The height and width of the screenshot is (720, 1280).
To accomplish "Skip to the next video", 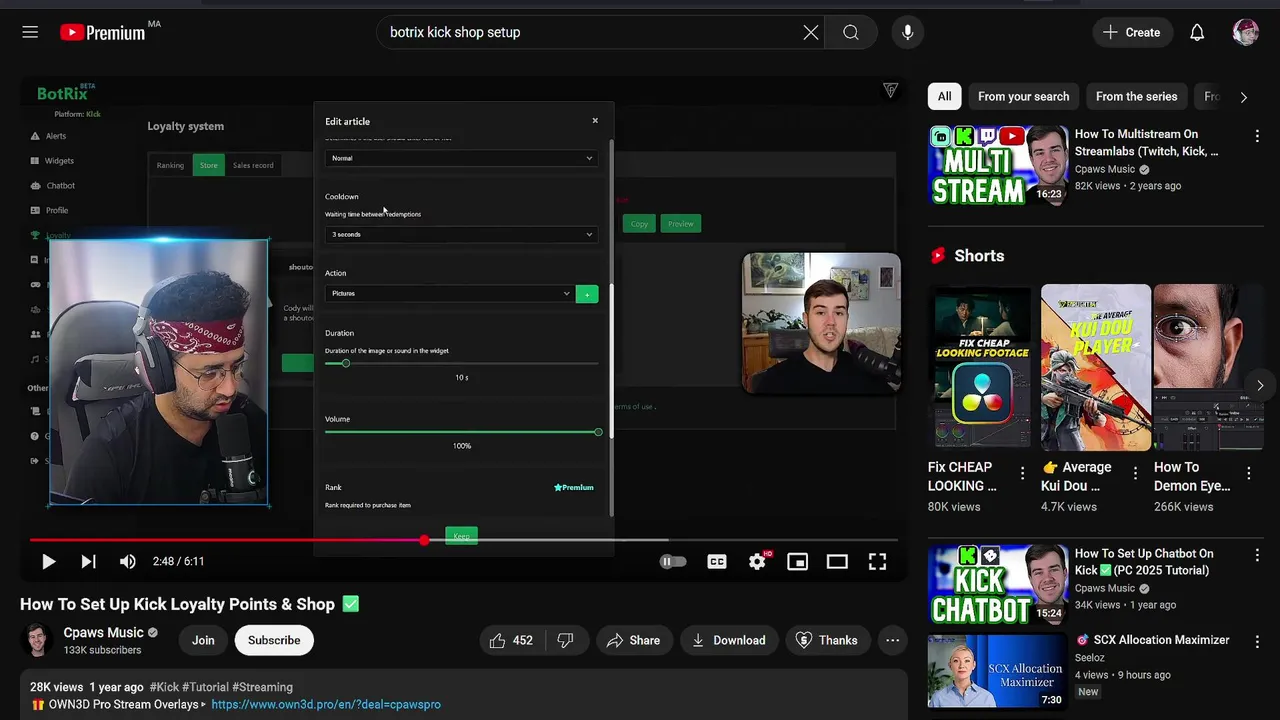I will point(88,562).
